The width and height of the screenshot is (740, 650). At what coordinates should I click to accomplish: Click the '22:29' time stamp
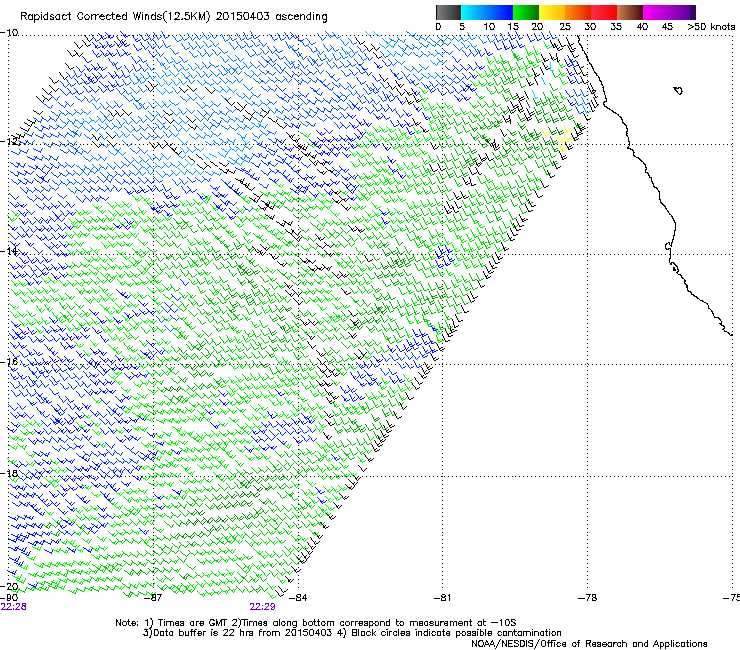tap(262, 607)
